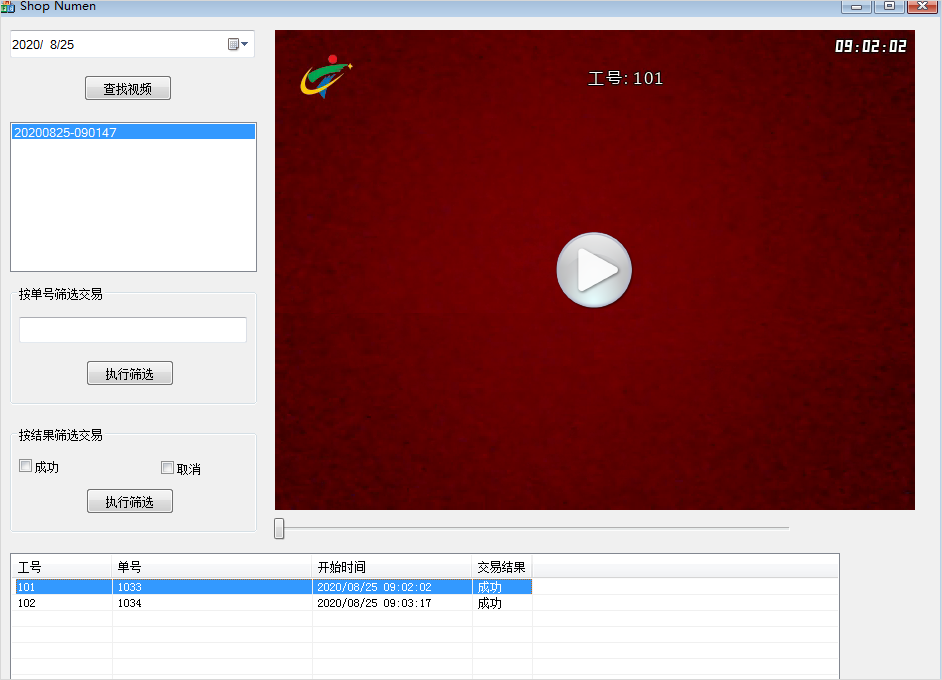Click the 查找视频 search video button

click(128, 88)
